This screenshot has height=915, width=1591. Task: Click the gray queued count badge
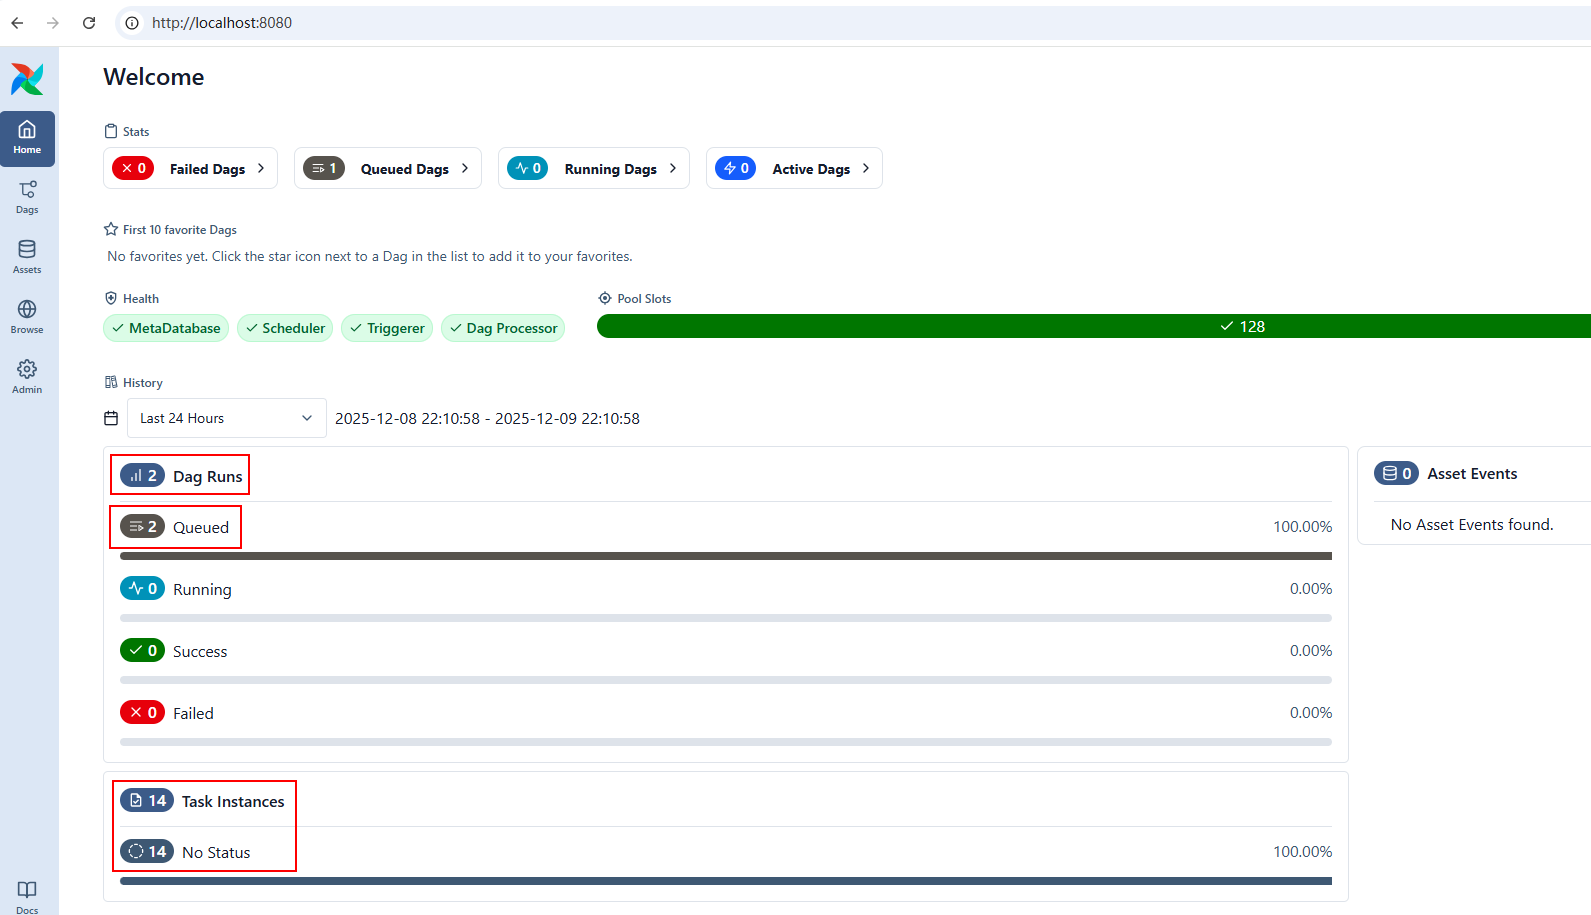point(324,168)
